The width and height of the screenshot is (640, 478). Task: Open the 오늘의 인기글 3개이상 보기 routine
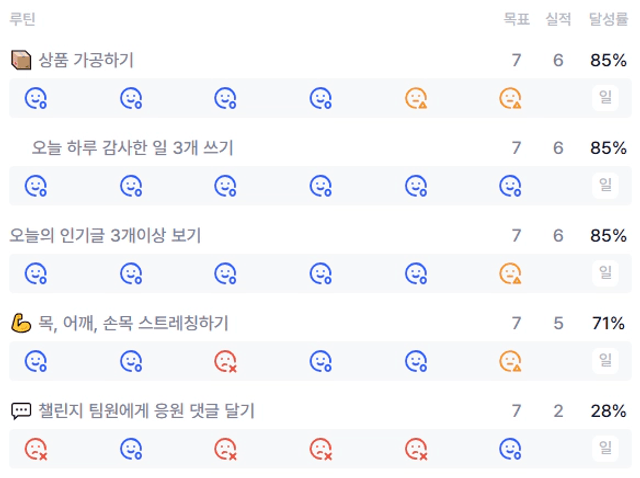(105, 236)
